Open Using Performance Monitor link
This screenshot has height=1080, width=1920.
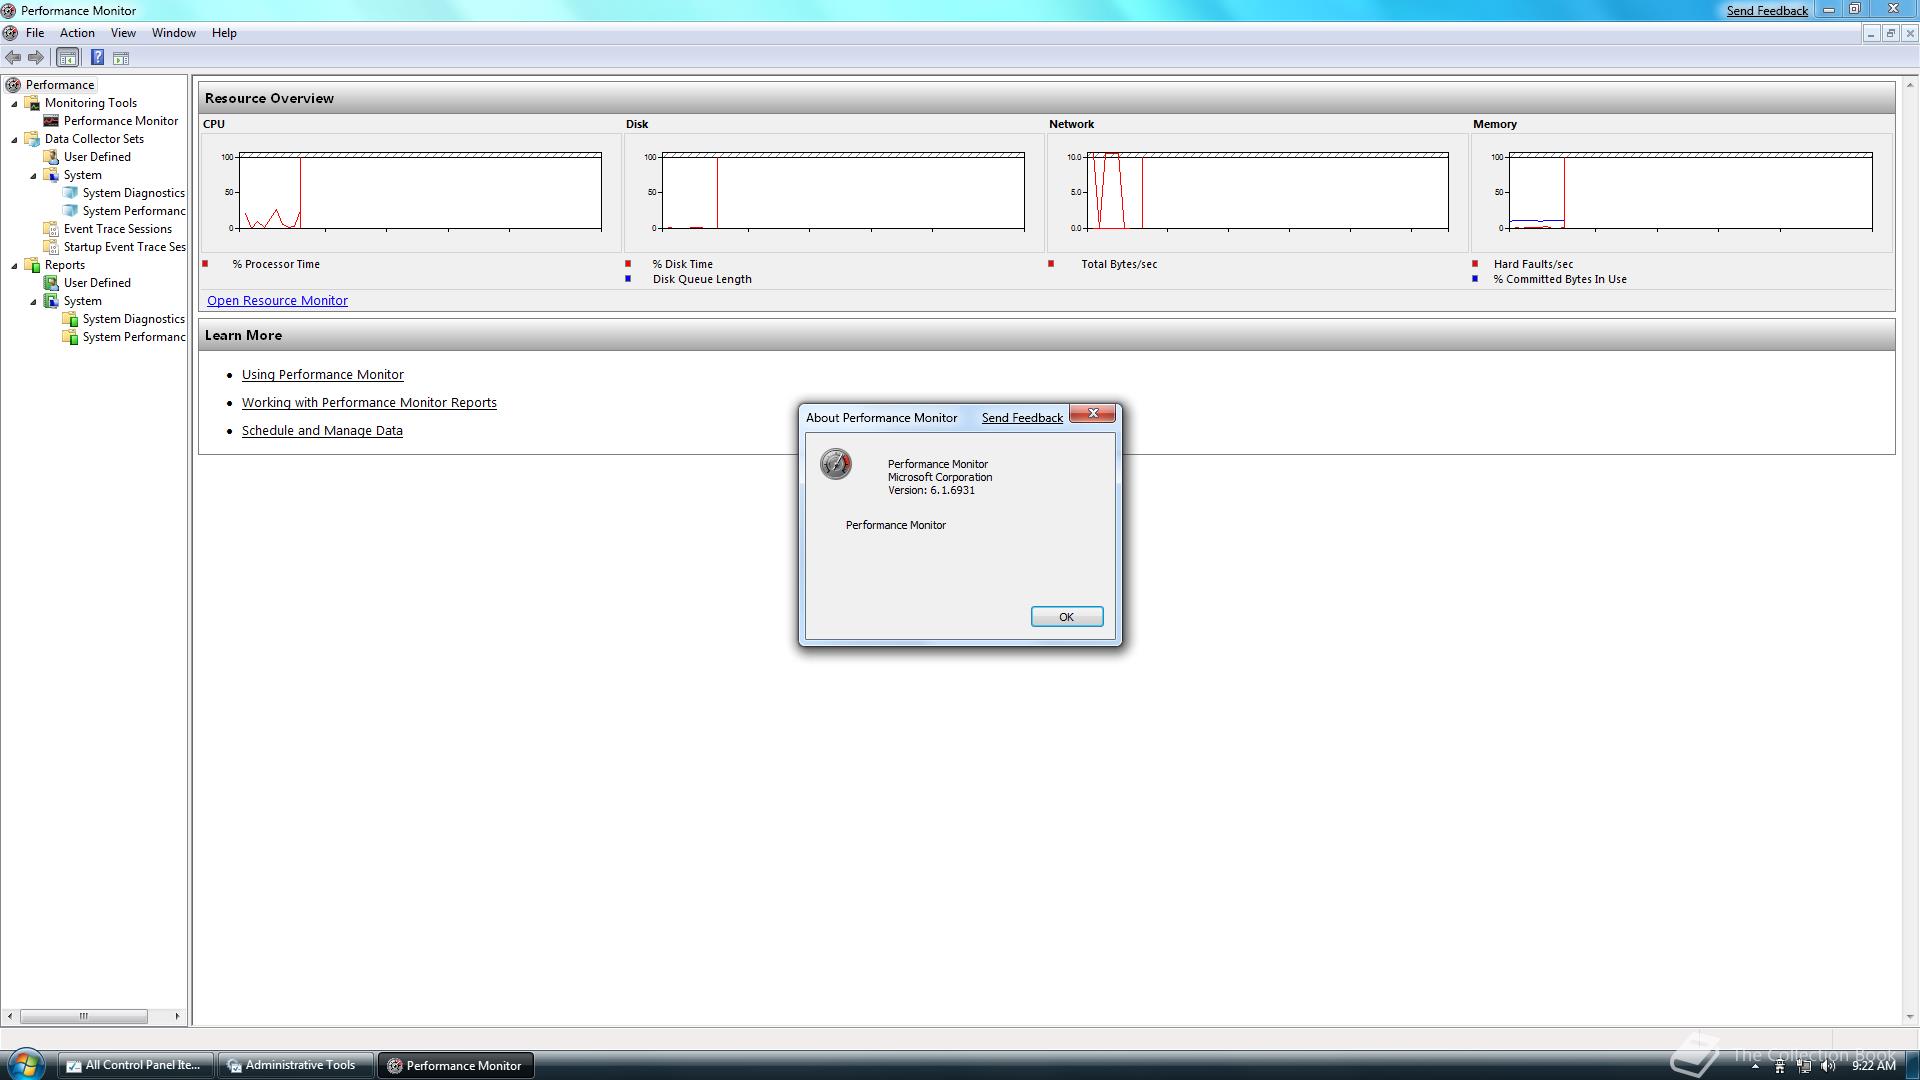click(323, 375)
